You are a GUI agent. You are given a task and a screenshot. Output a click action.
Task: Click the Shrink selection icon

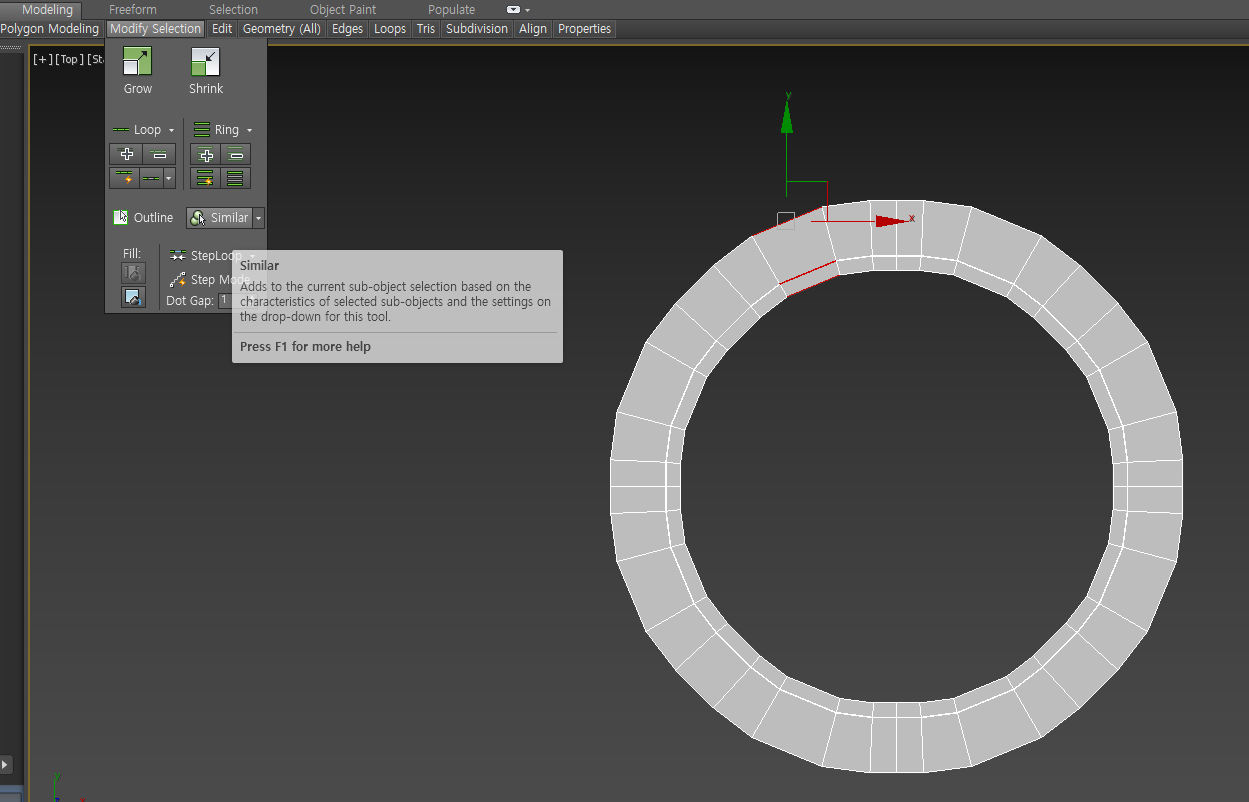(x=205, y=62)
